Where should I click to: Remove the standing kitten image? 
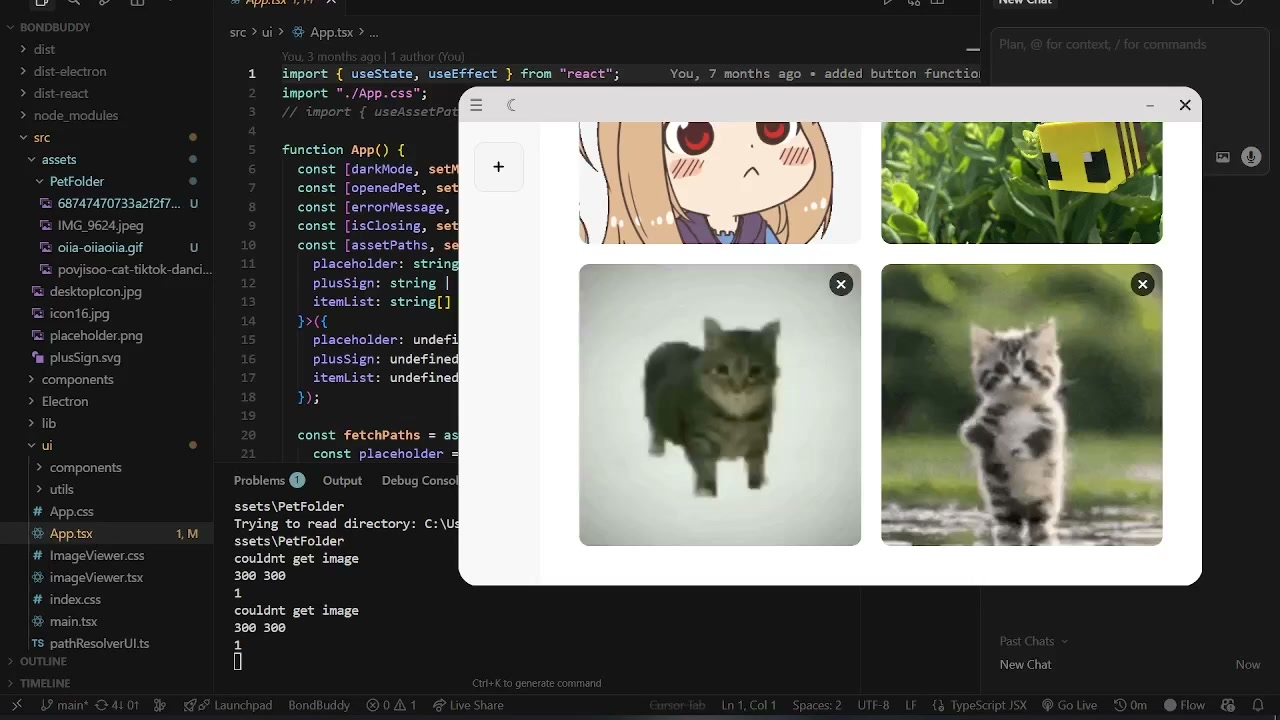1142,285
